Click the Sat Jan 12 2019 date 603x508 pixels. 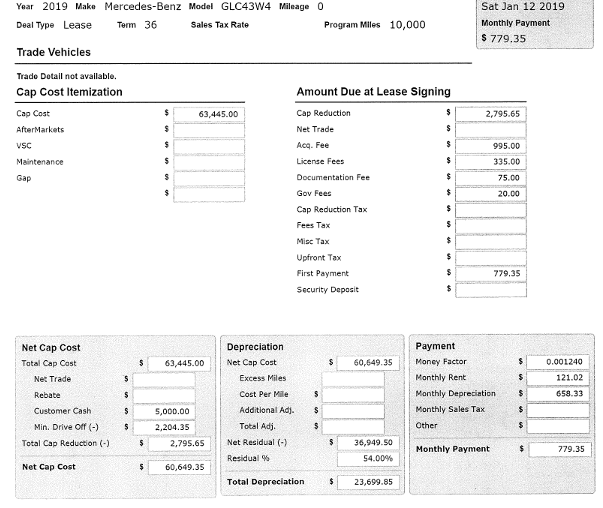(x=523, y=7)
